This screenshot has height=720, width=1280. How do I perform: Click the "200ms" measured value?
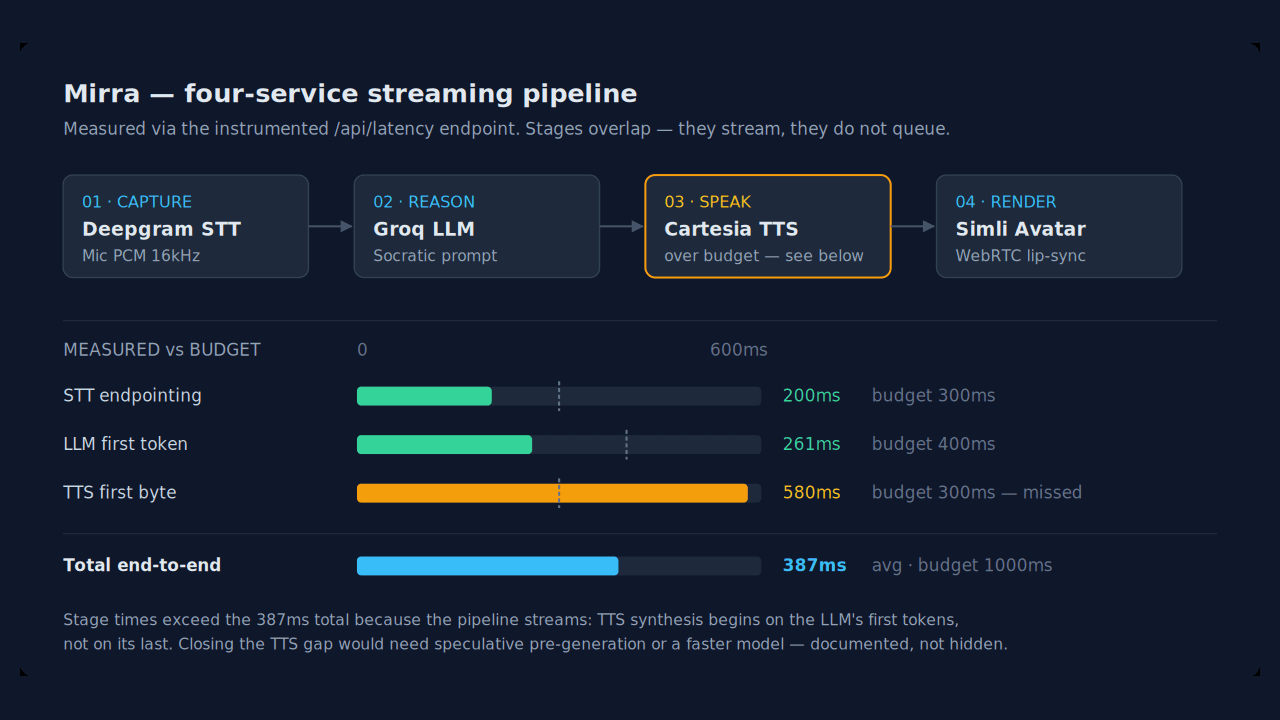812,396
